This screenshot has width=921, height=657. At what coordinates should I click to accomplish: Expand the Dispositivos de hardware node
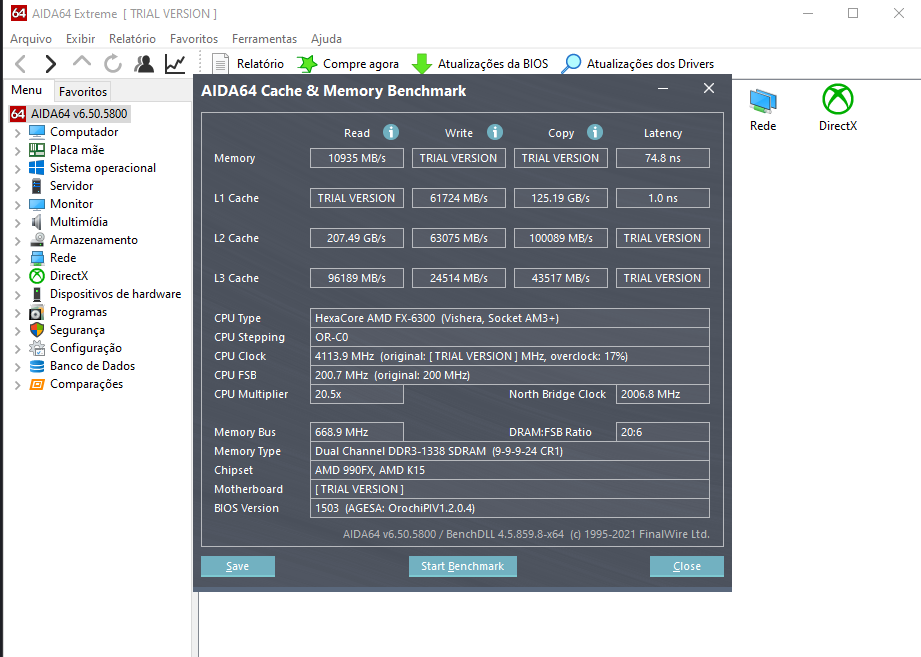click(x=17, y=295)
